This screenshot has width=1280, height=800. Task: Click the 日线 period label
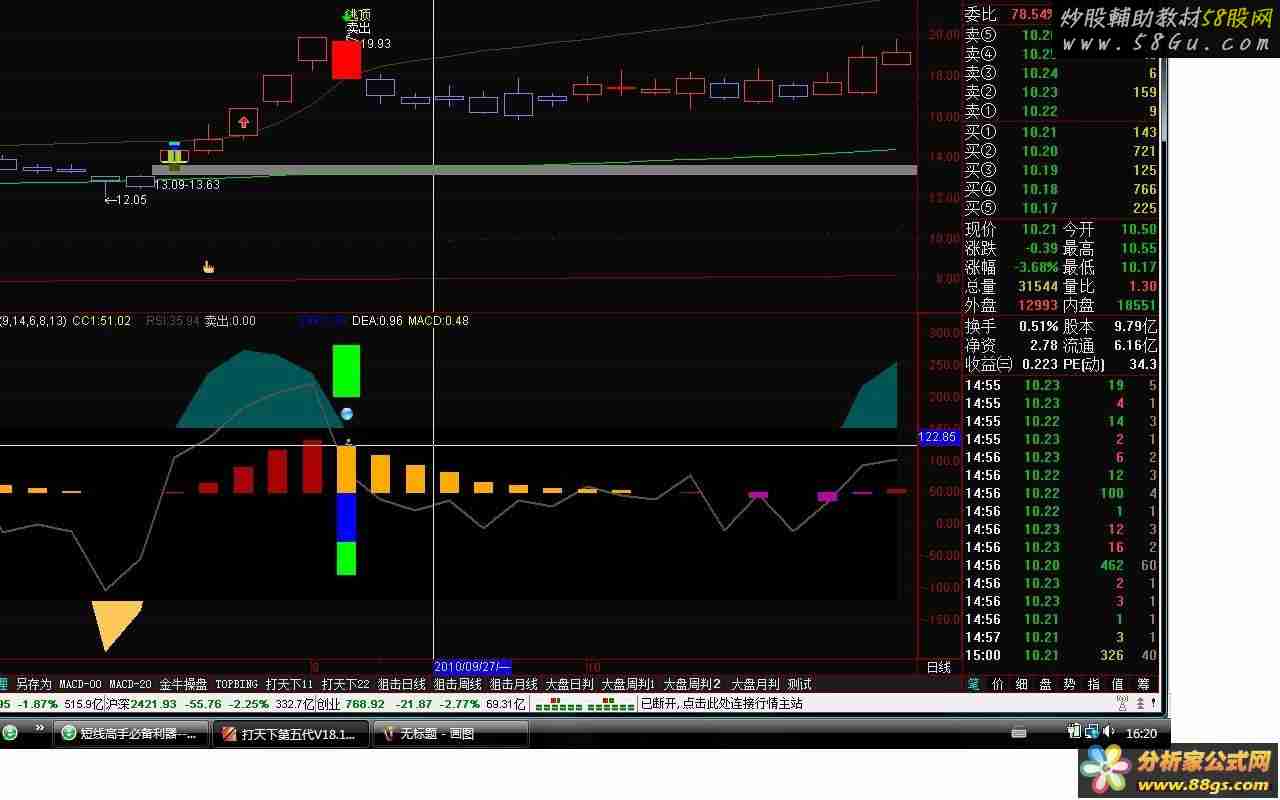939,667
